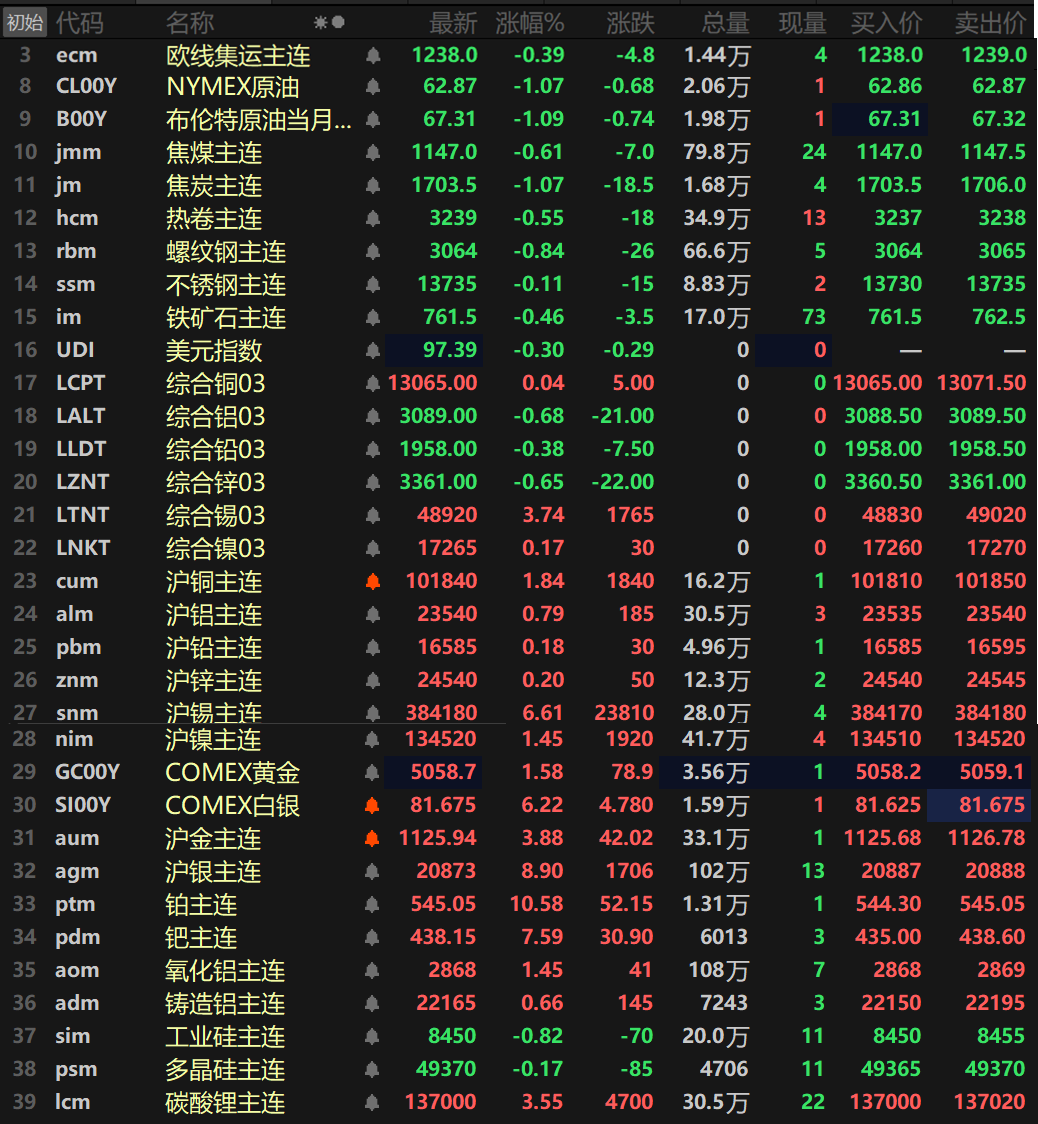This screenshot has height=1124, width=1038.
Task: Click the bell icon in the 铂主连 row
Action: click(373, 905)
